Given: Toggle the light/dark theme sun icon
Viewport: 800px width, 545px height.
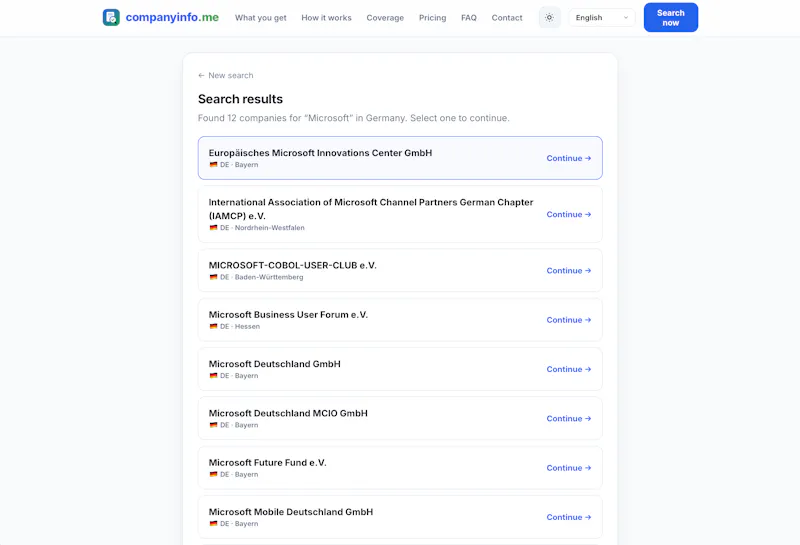Looking at the screenshot, I should point(549,17).
